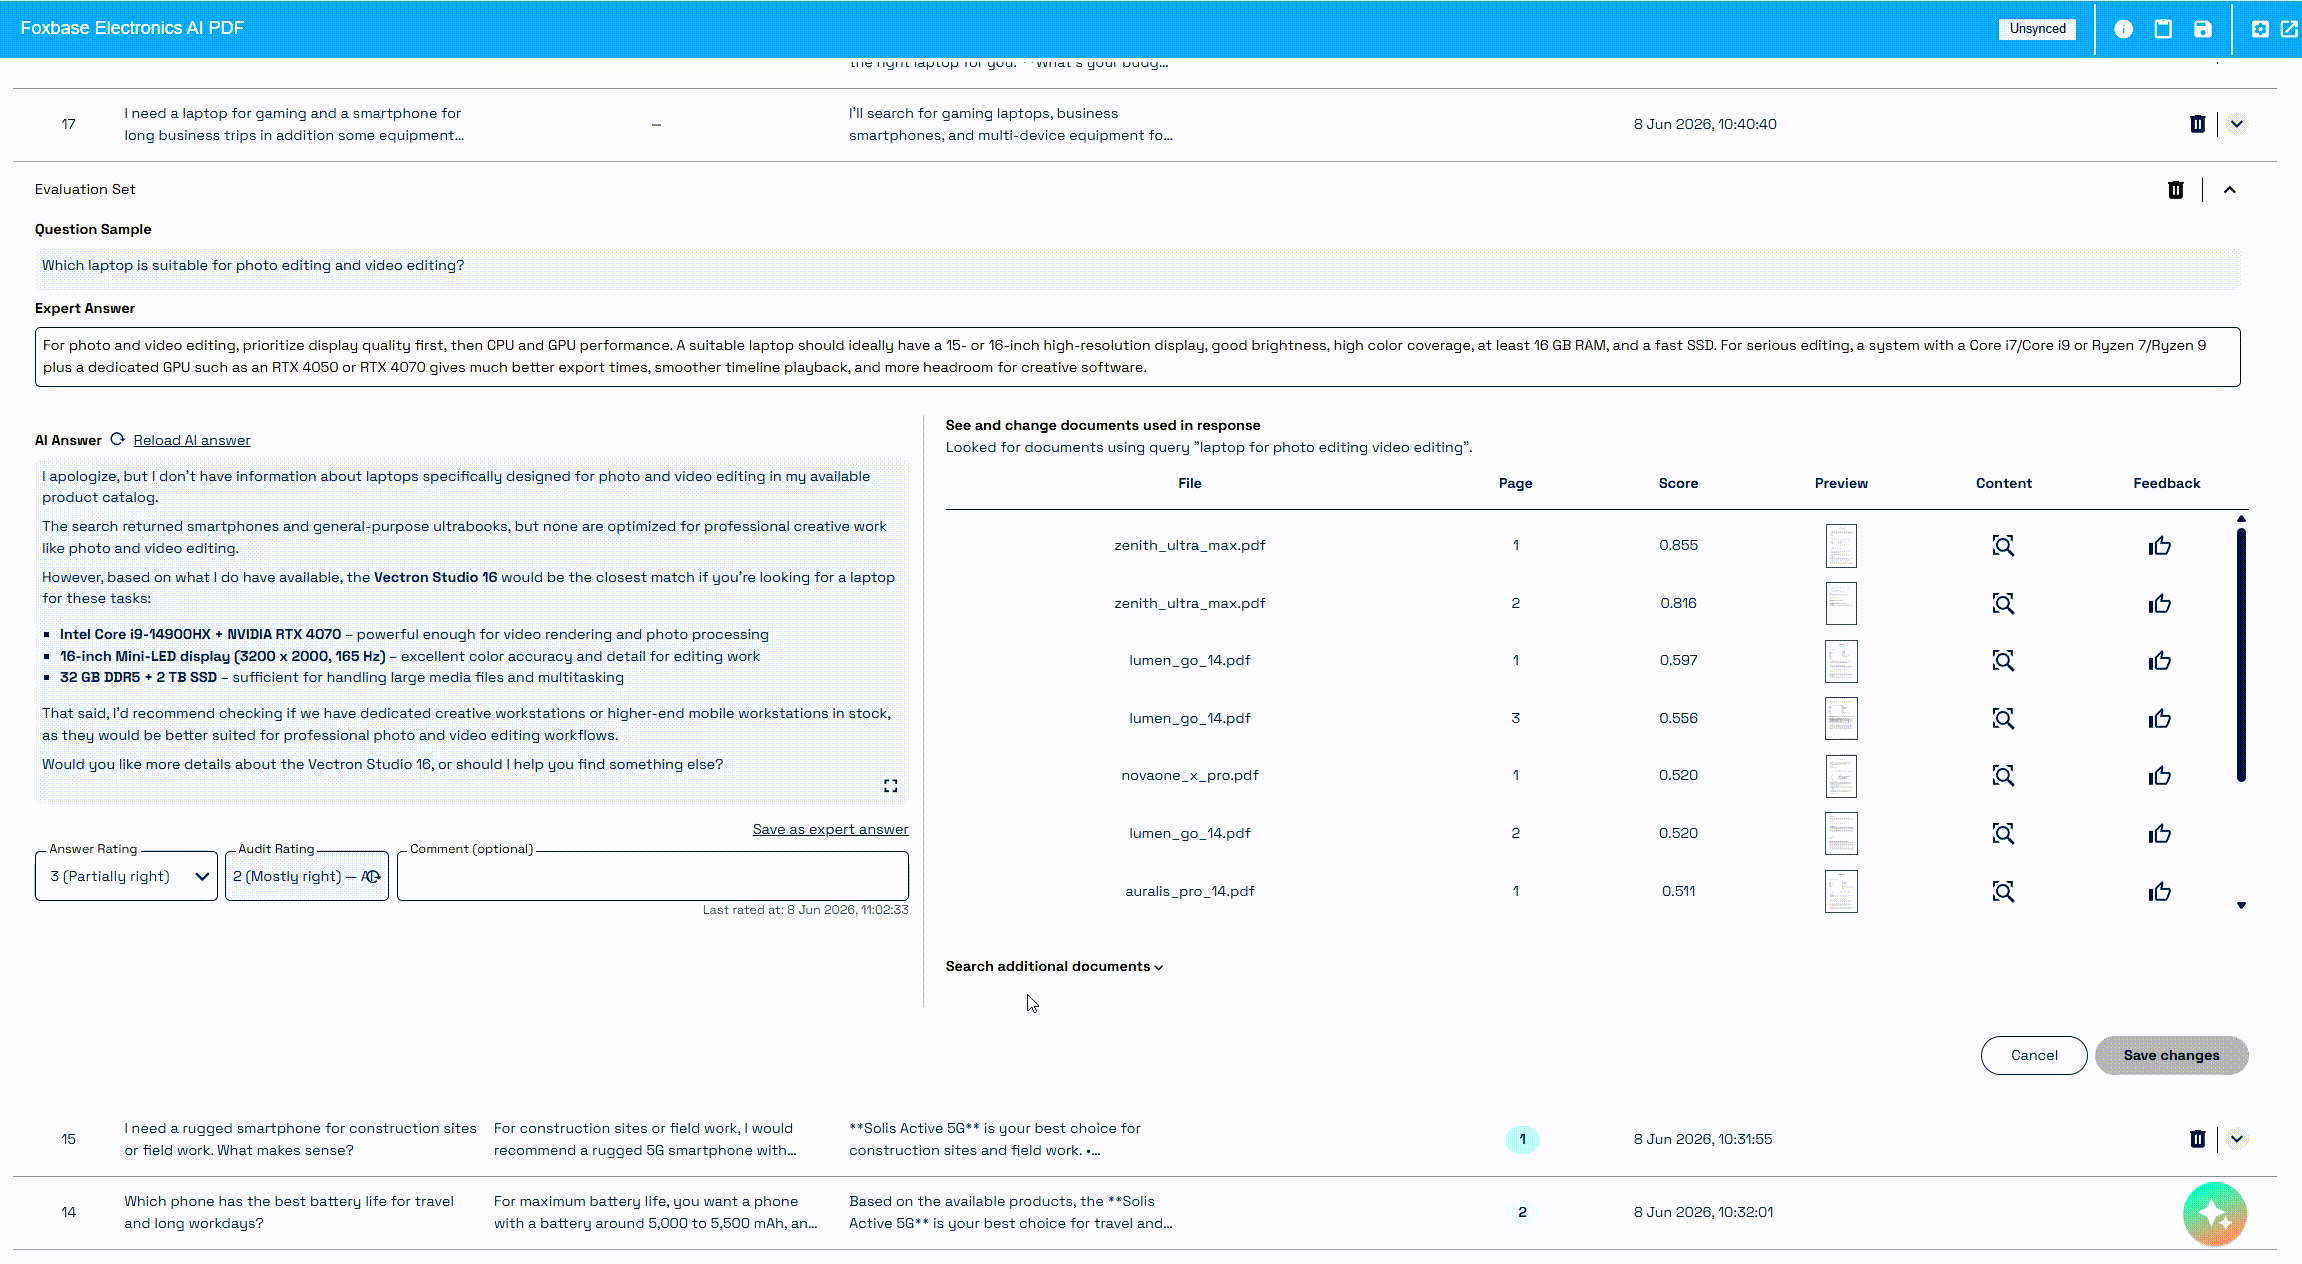Preview thumbnail of auralis_pro_14.pdf
The image size is (2302, 1264).
[x=1841, y=891]
